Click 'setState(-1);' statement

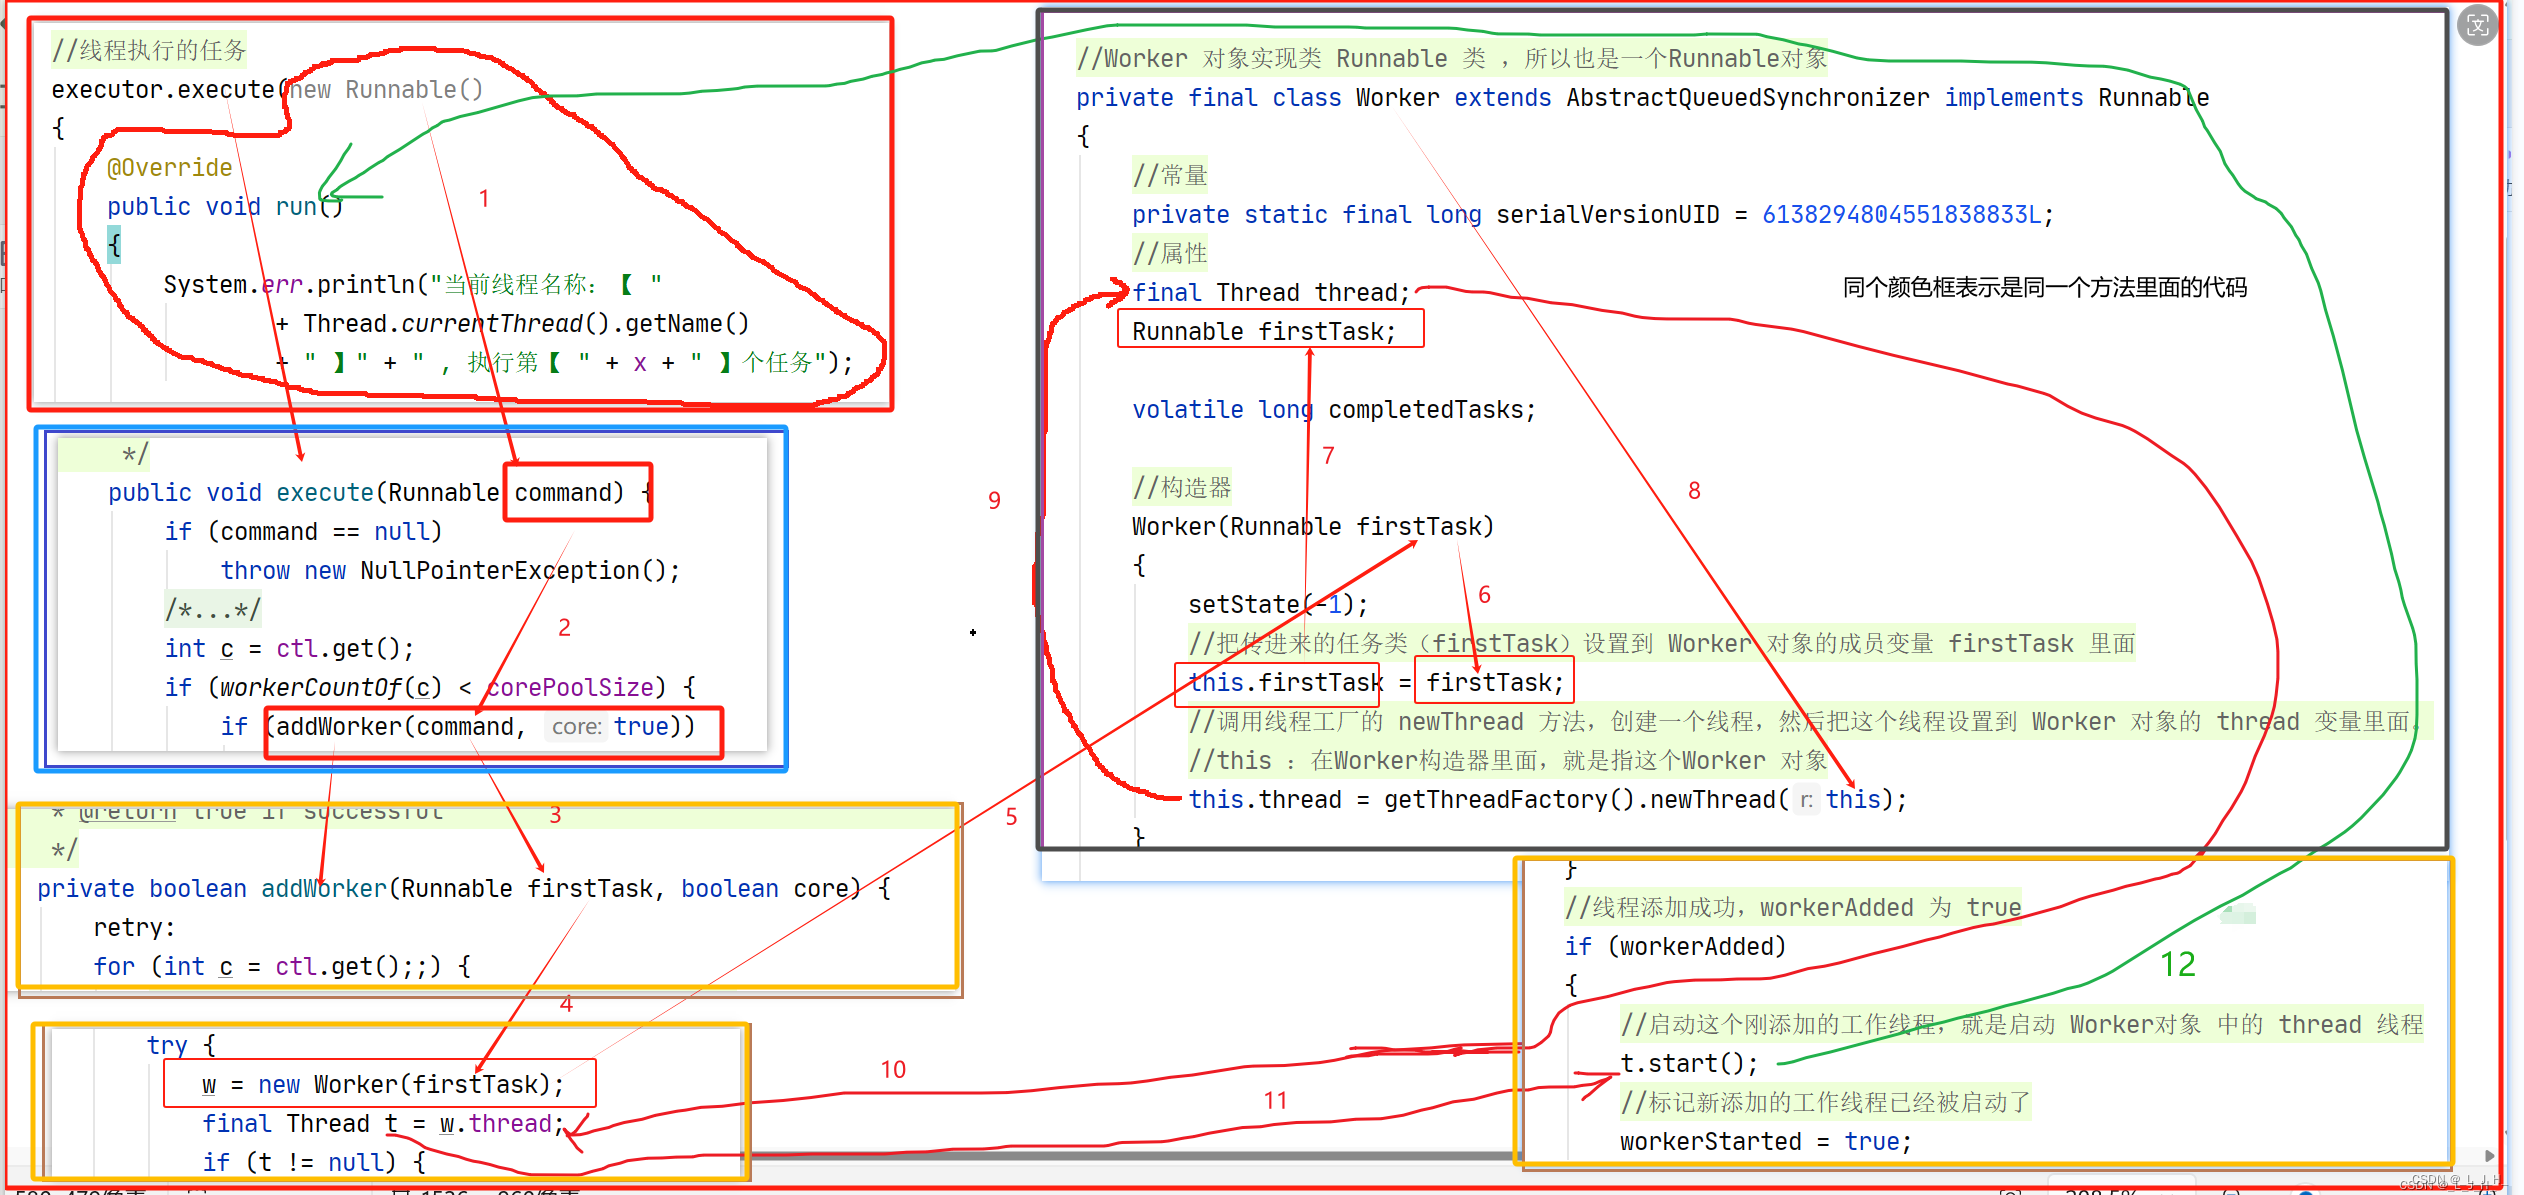[1278, 604]
